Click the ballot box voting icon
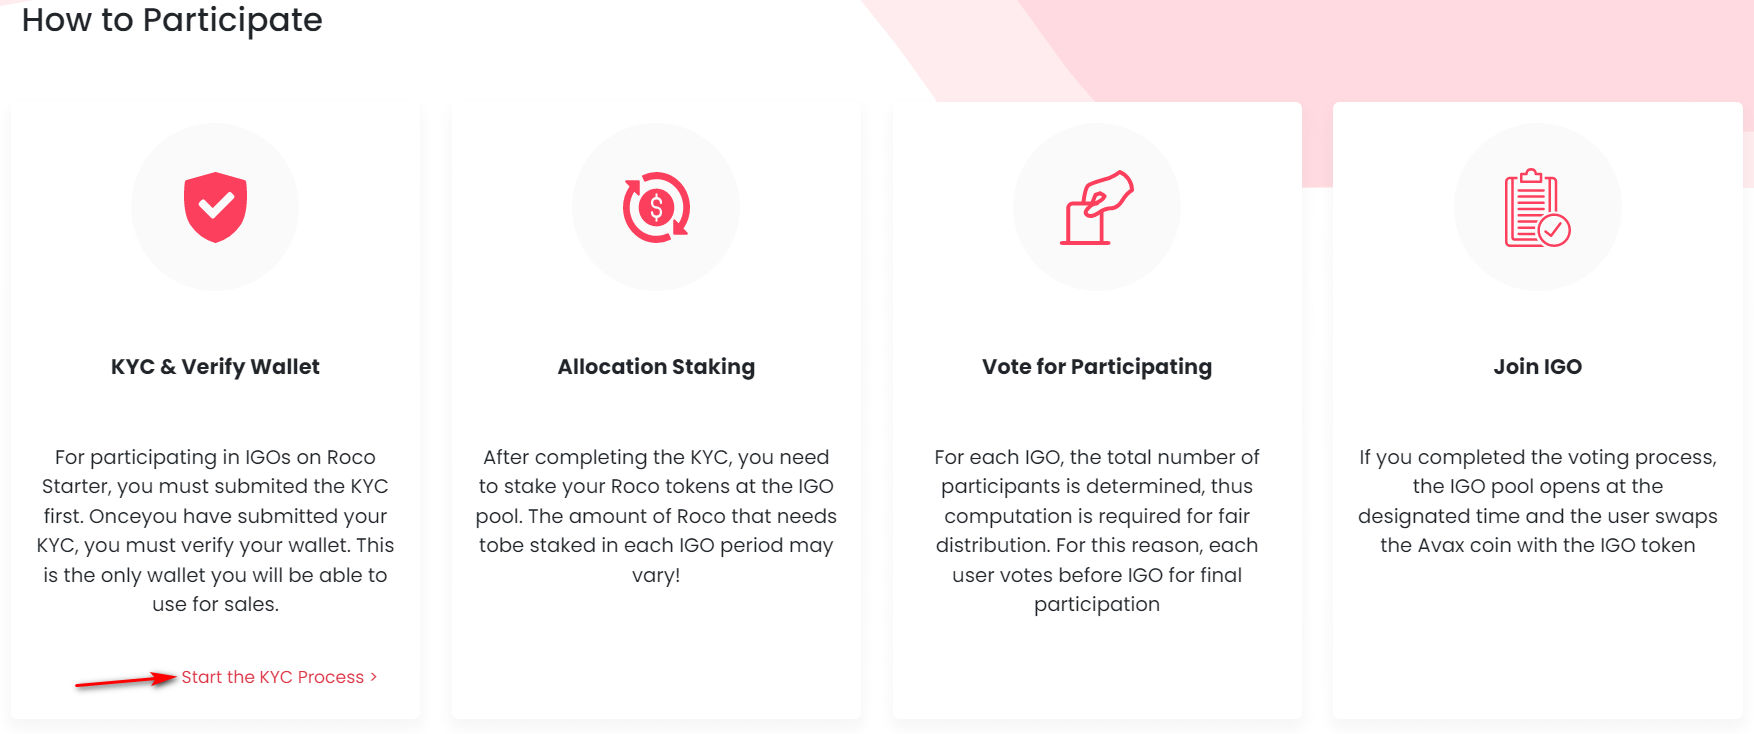Screen dimensions: 1754x734 (x=1096, y=207)
